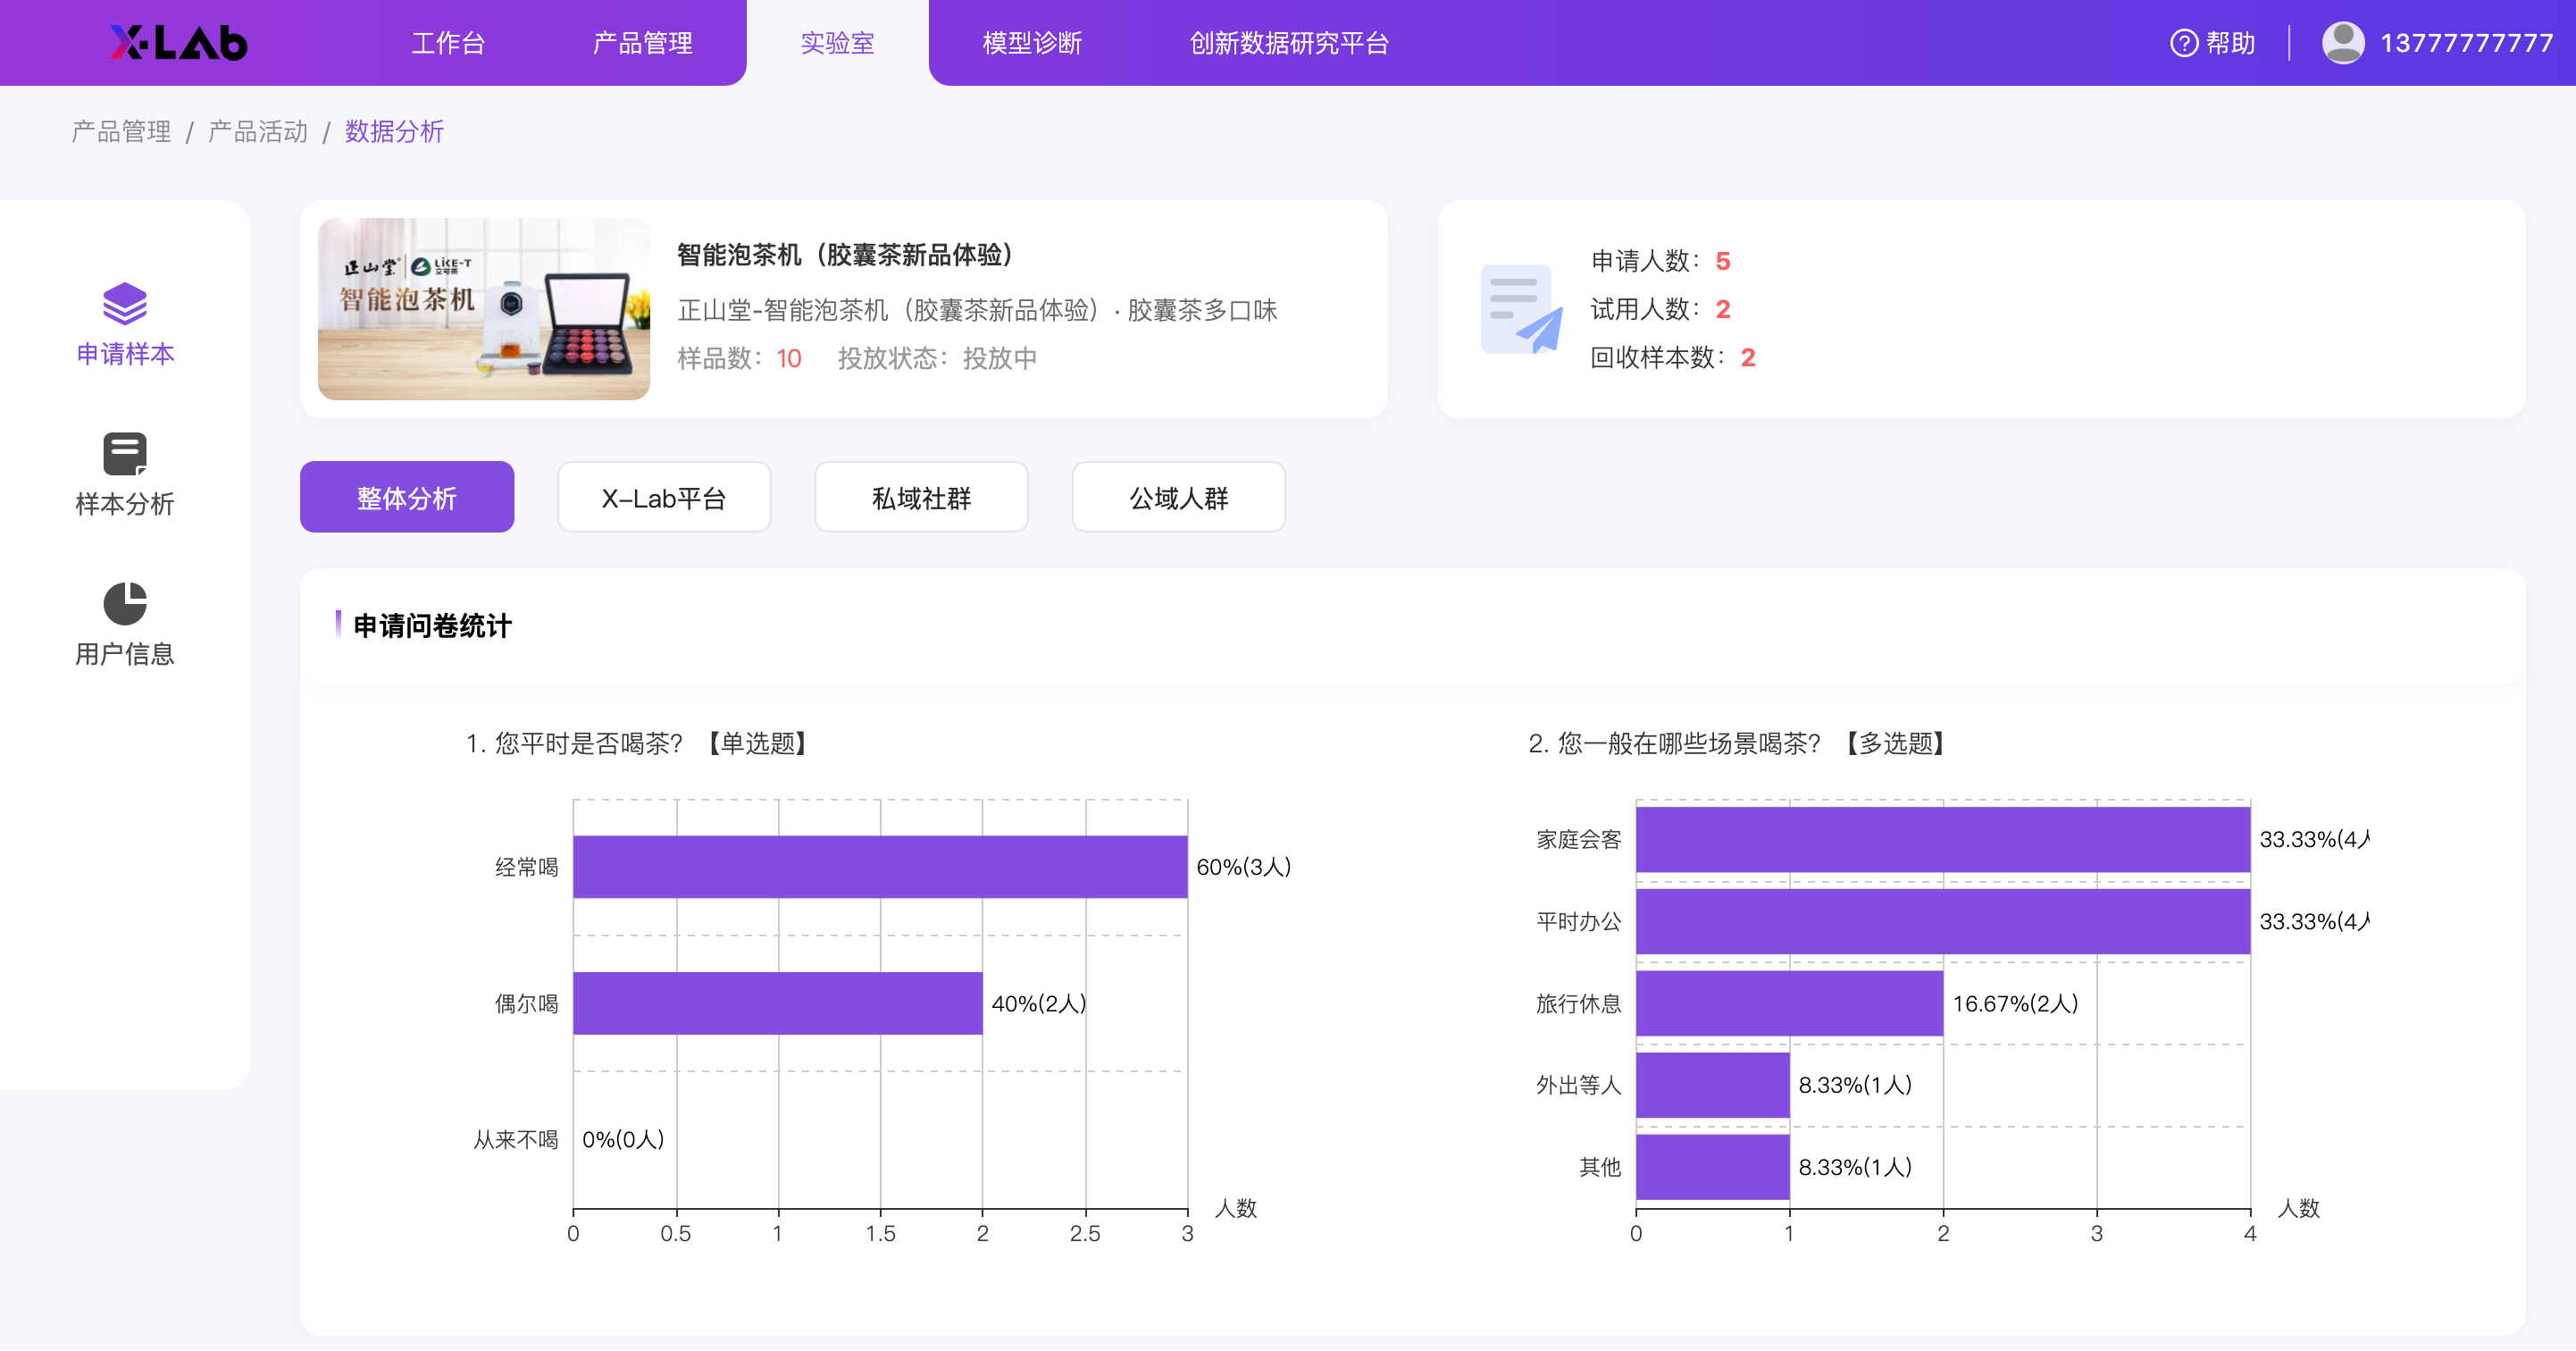Switch to the 工作台 menu
The height and width of the screenshot is (1351, 2576).
pos(448,43)
